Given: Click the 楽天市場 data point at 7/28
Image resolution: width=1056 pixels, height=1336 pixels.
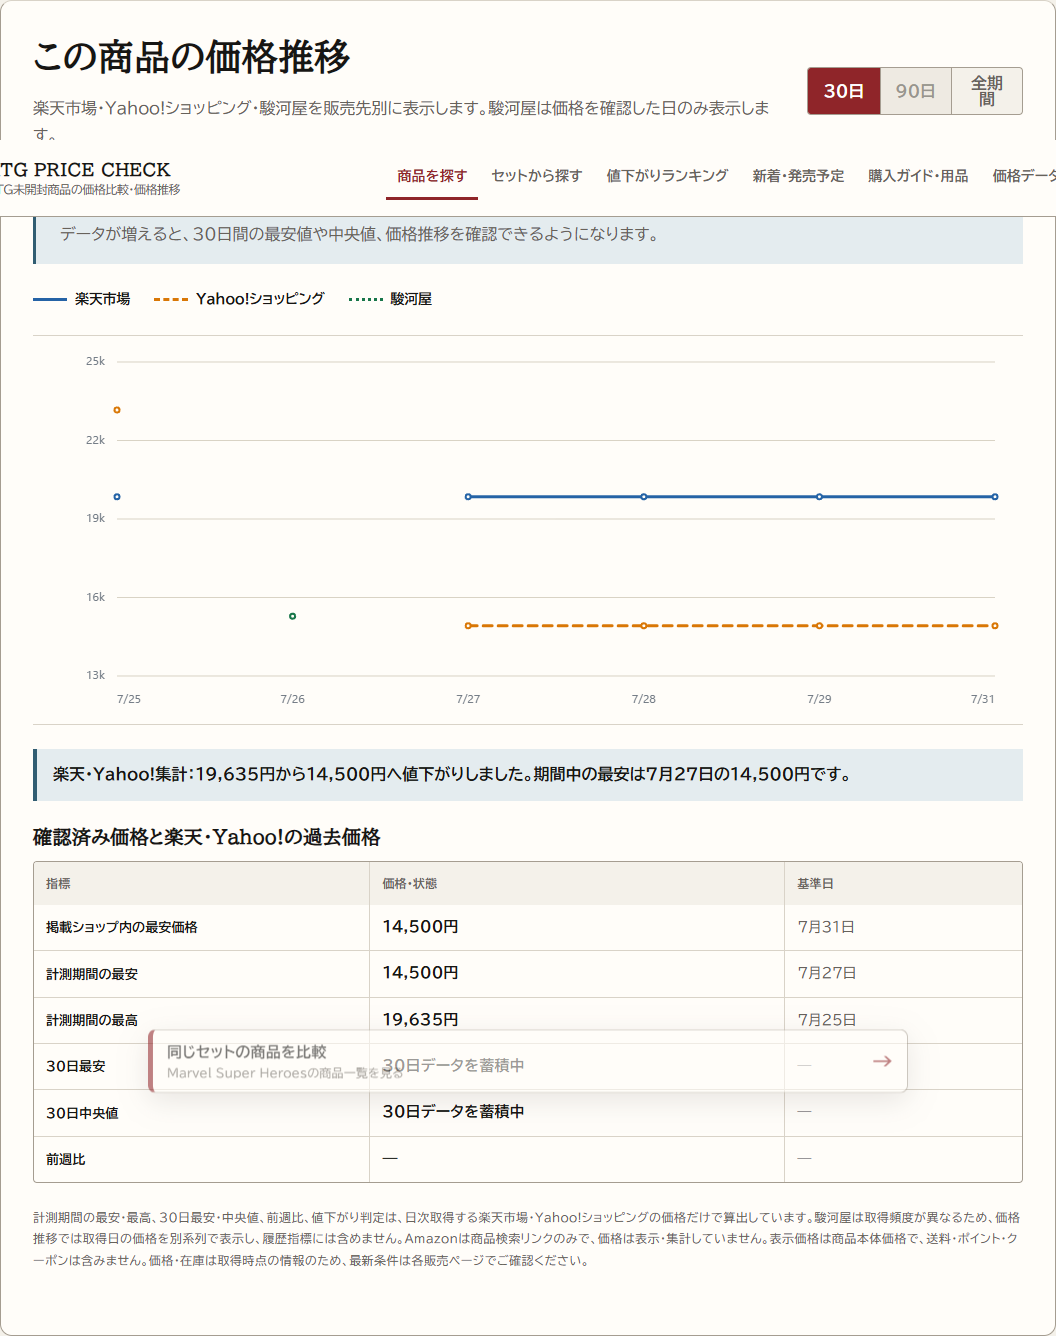Looking at the screenshot, I should 644,497.
